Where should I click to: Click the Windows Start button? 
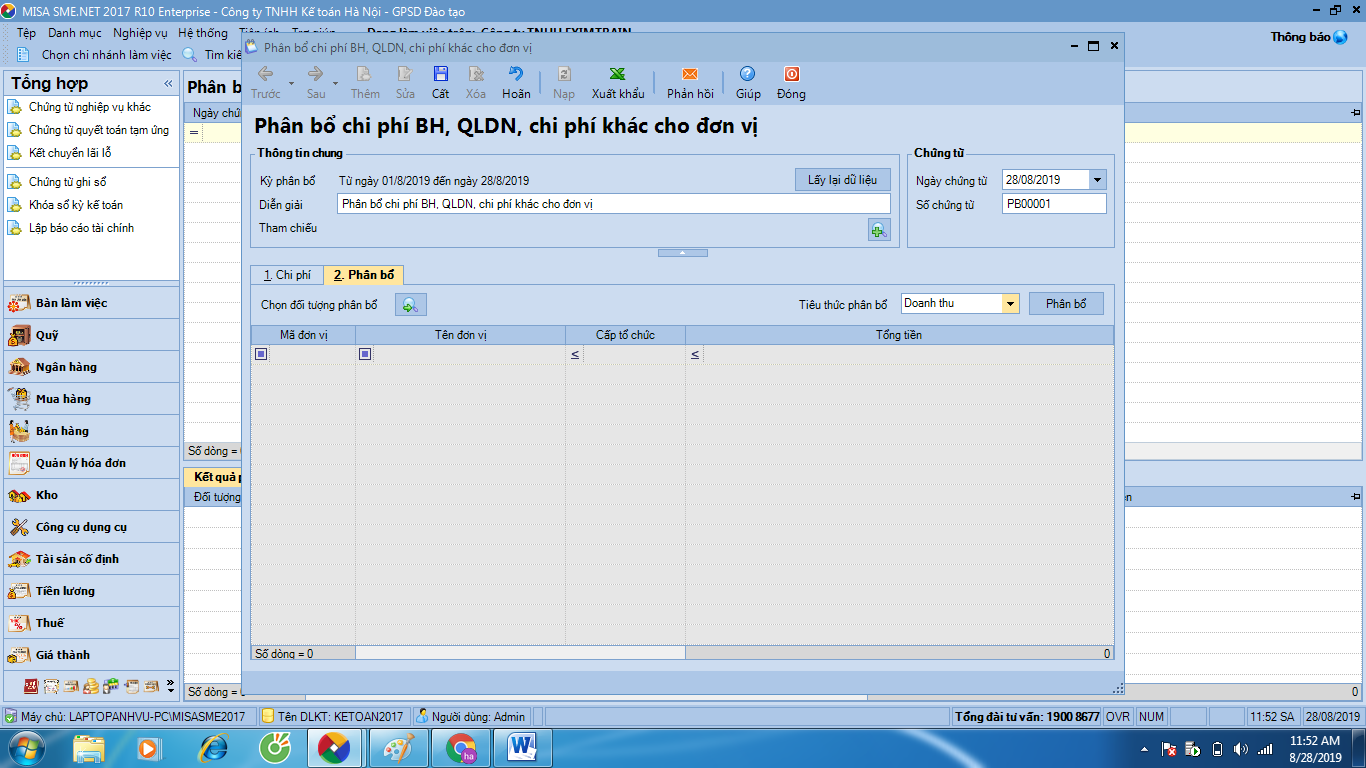27,748
